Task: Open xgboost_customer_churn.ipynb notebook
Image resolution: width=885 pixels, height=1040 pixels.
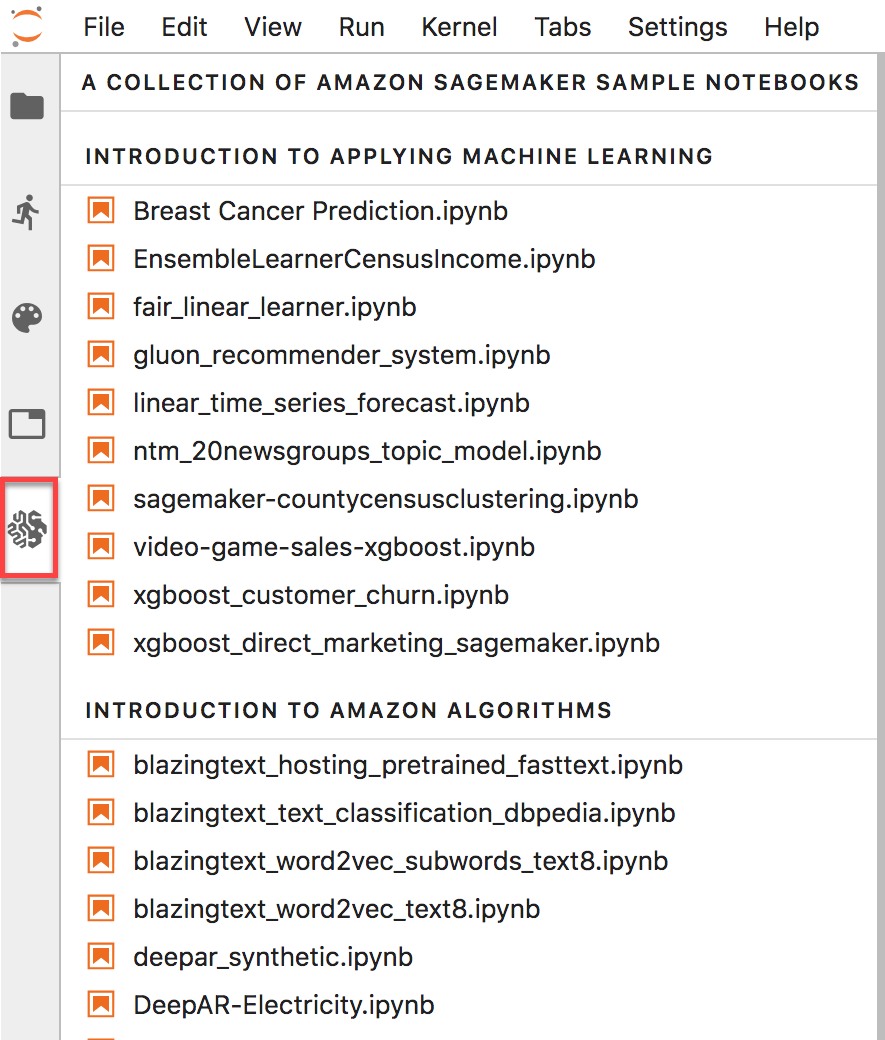Action: click(x=321, y=595)
